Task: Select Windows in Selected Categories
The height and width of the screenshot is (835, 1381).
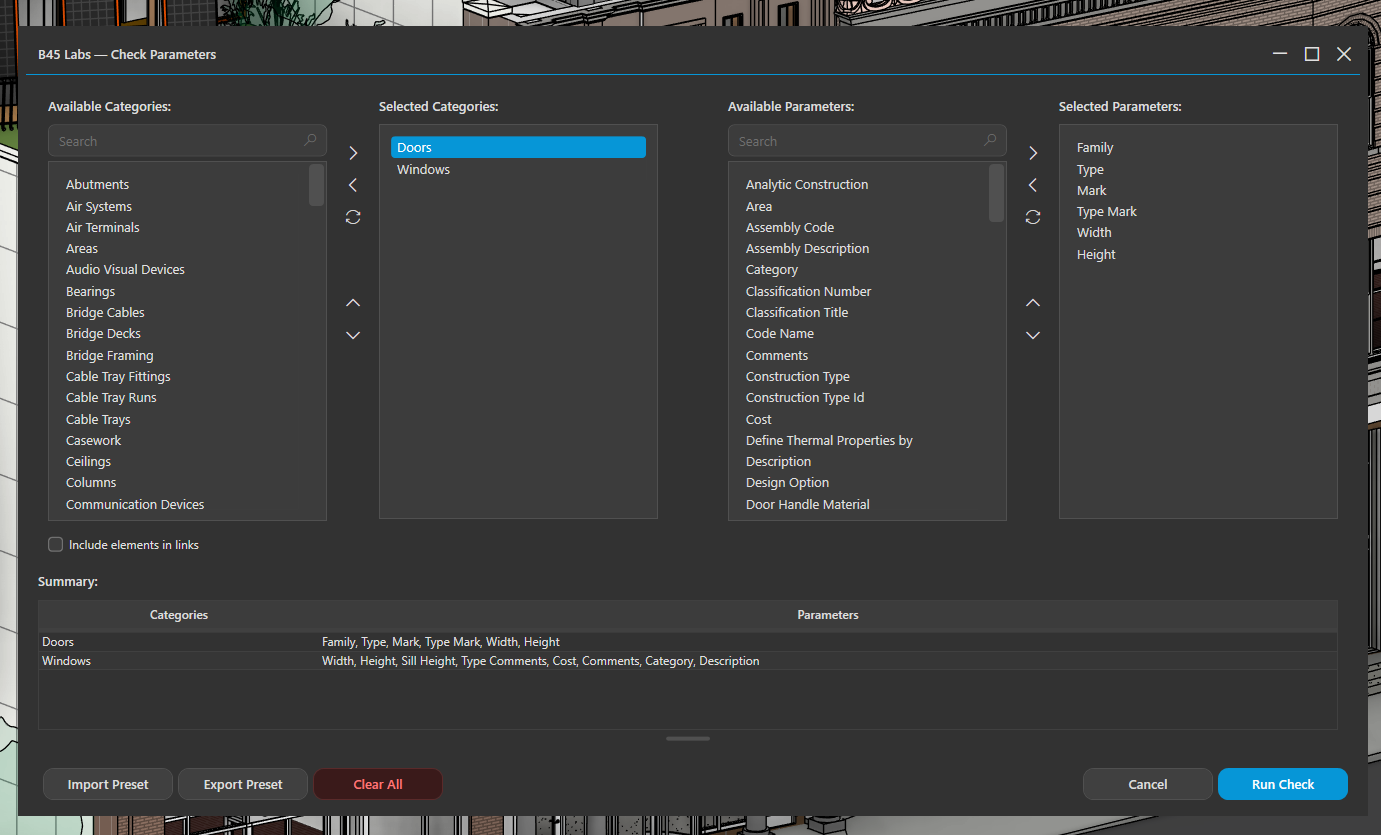Action: pos(518,169)
